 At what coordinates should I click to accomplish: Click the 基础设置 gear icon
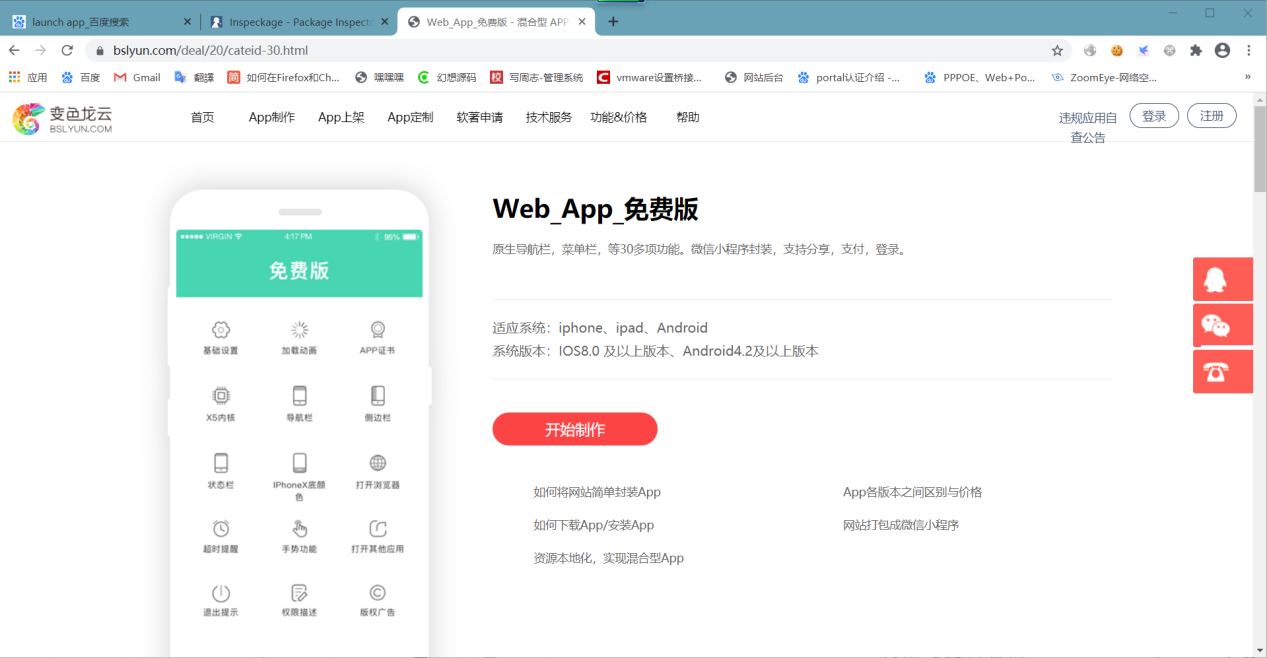tap(221, 330)
